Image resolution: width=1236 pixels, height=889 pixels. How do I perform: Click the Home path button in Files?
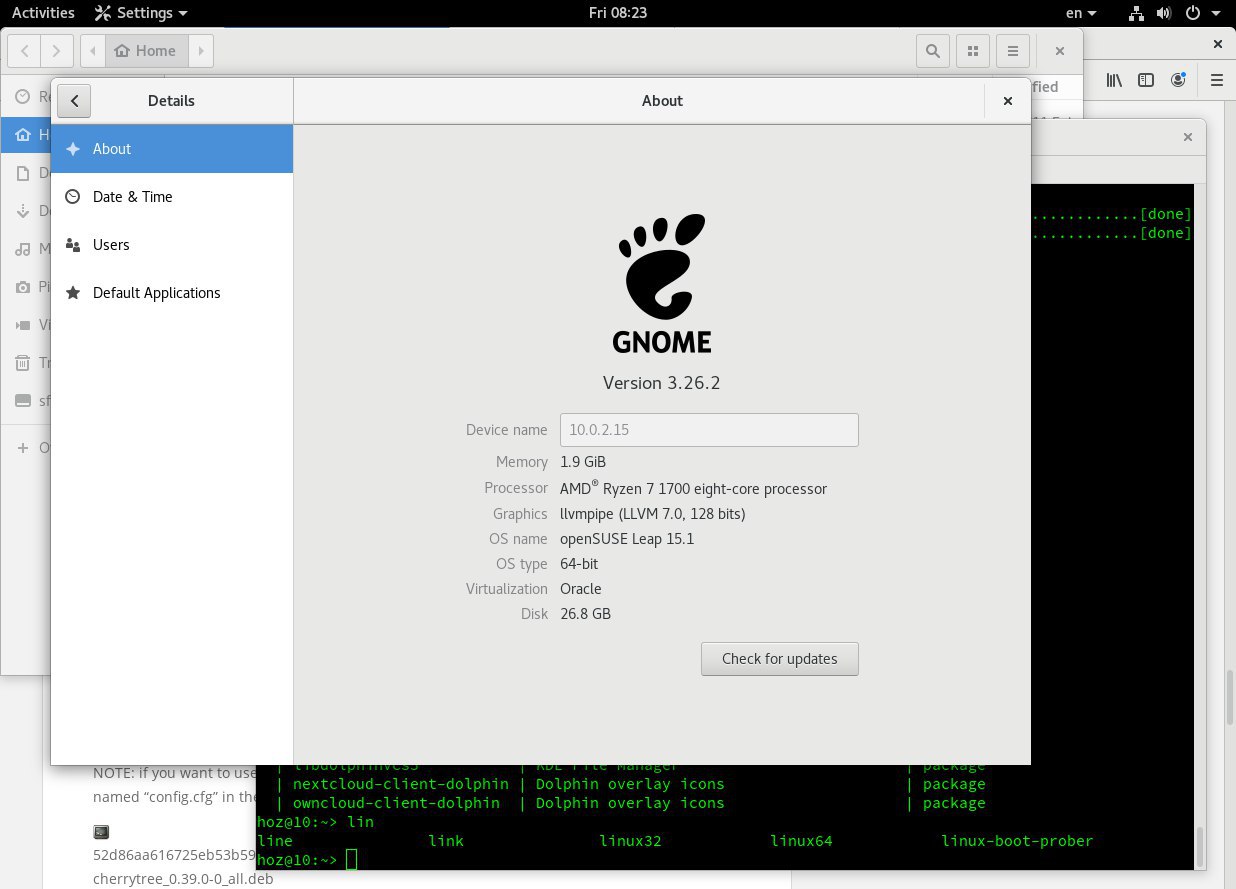[x=146, y=51]
